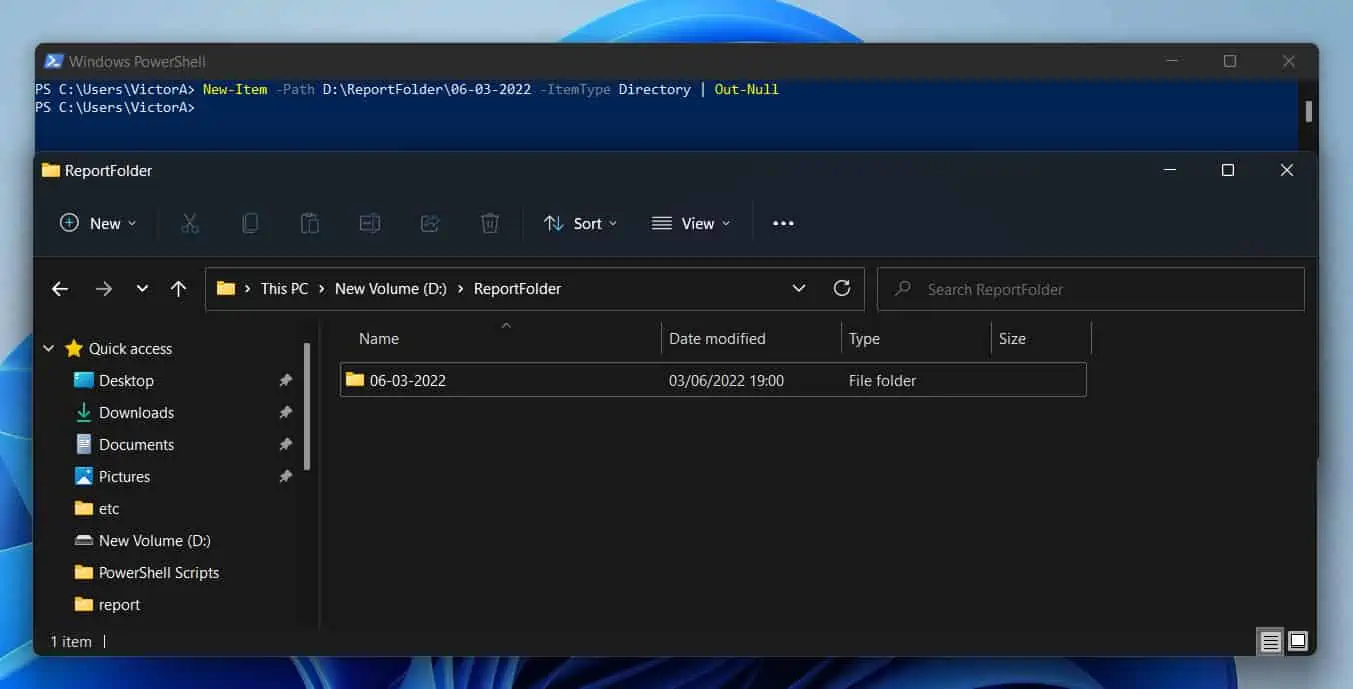The height and width of the screenshot is (689, 1353).
Task: Open the New dropdown menu
Action: pos(98,223)
